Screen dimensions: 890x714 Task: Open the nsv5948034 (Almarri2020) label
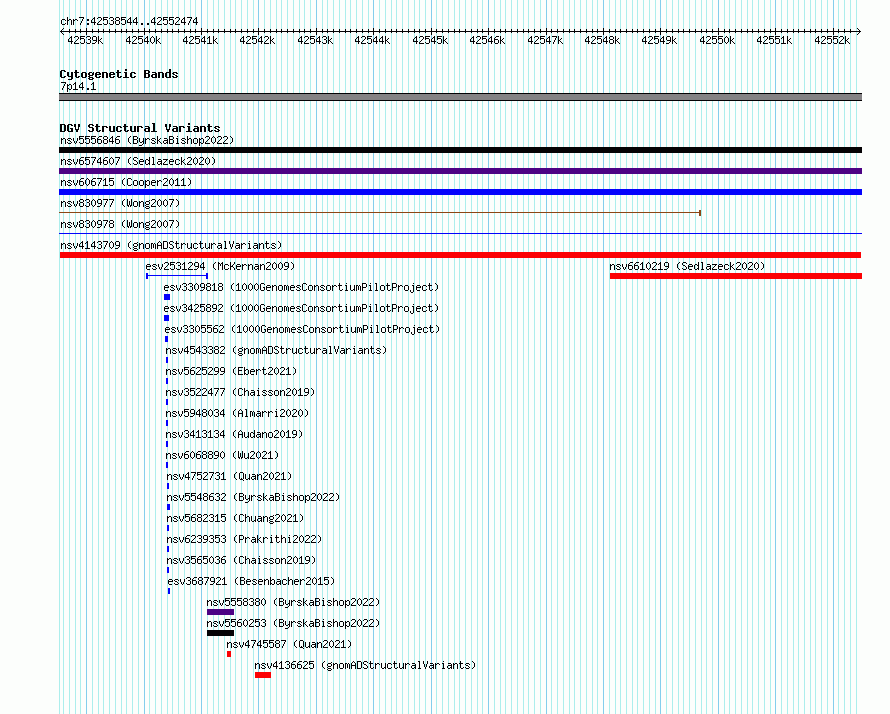pyautogui.click(x=237, y=413)
